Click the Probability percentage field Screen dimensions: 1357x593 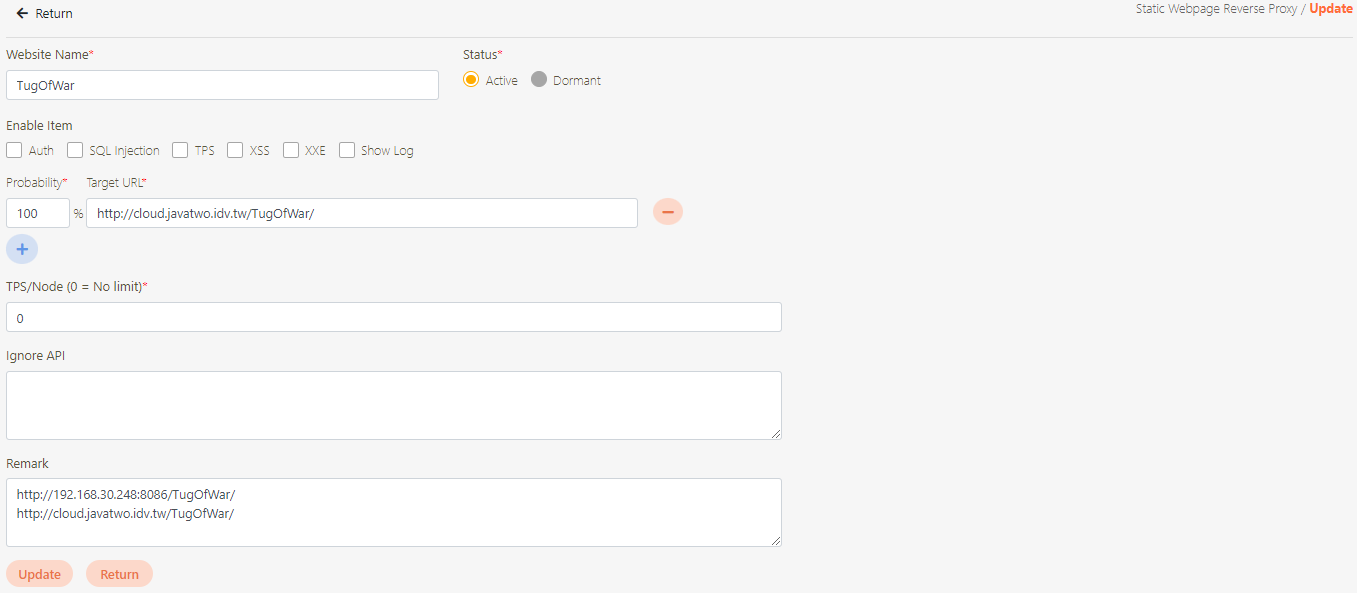(38, 213)
